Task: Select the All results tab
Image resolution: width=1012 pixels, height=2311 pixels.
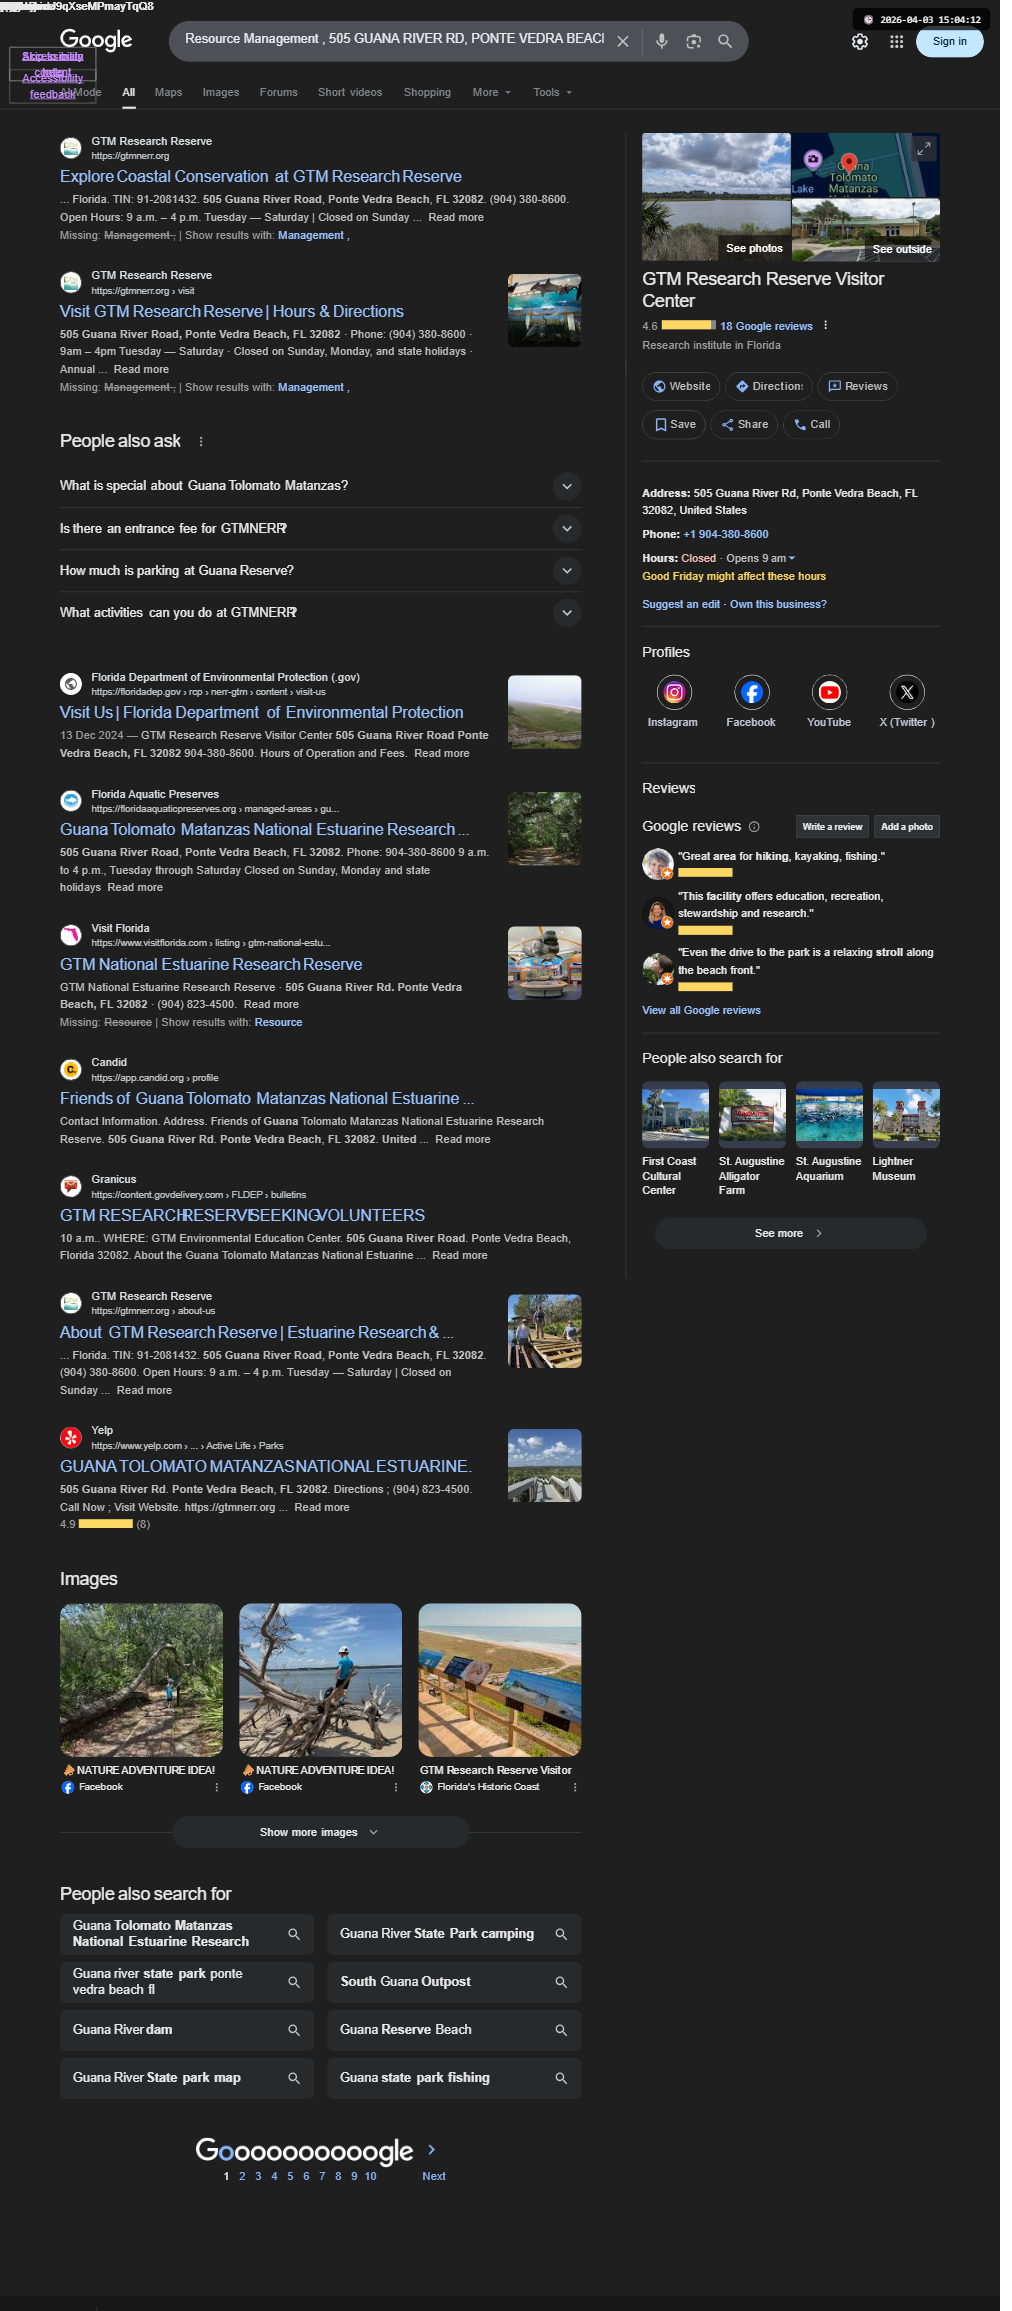Action: 129,92
